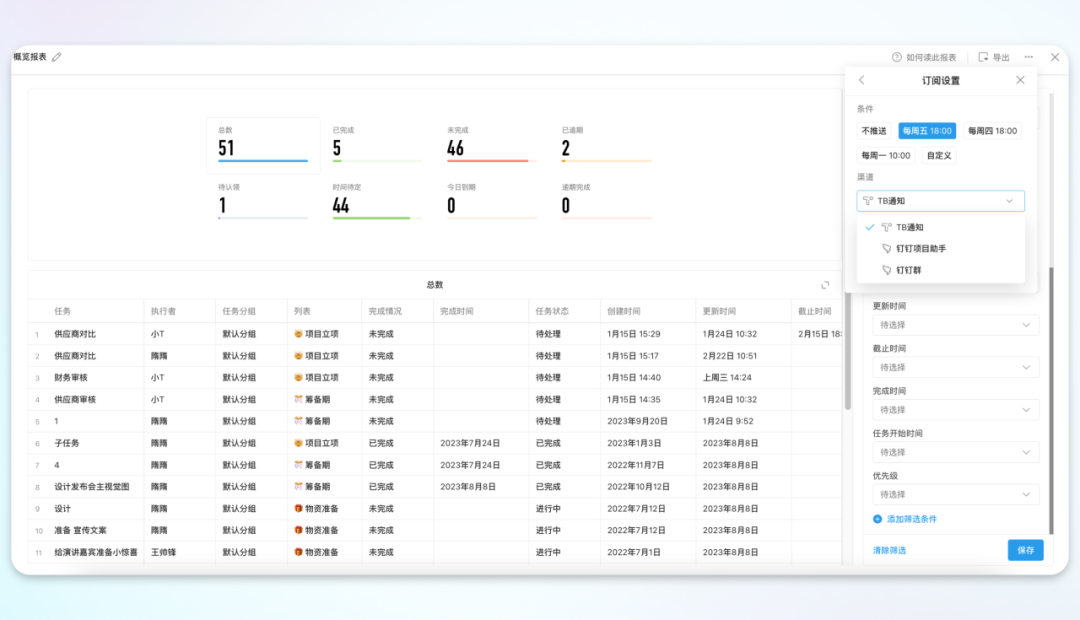Expand the 总数 table to fullscreen

pyautogui.click(x=825, y=285)
